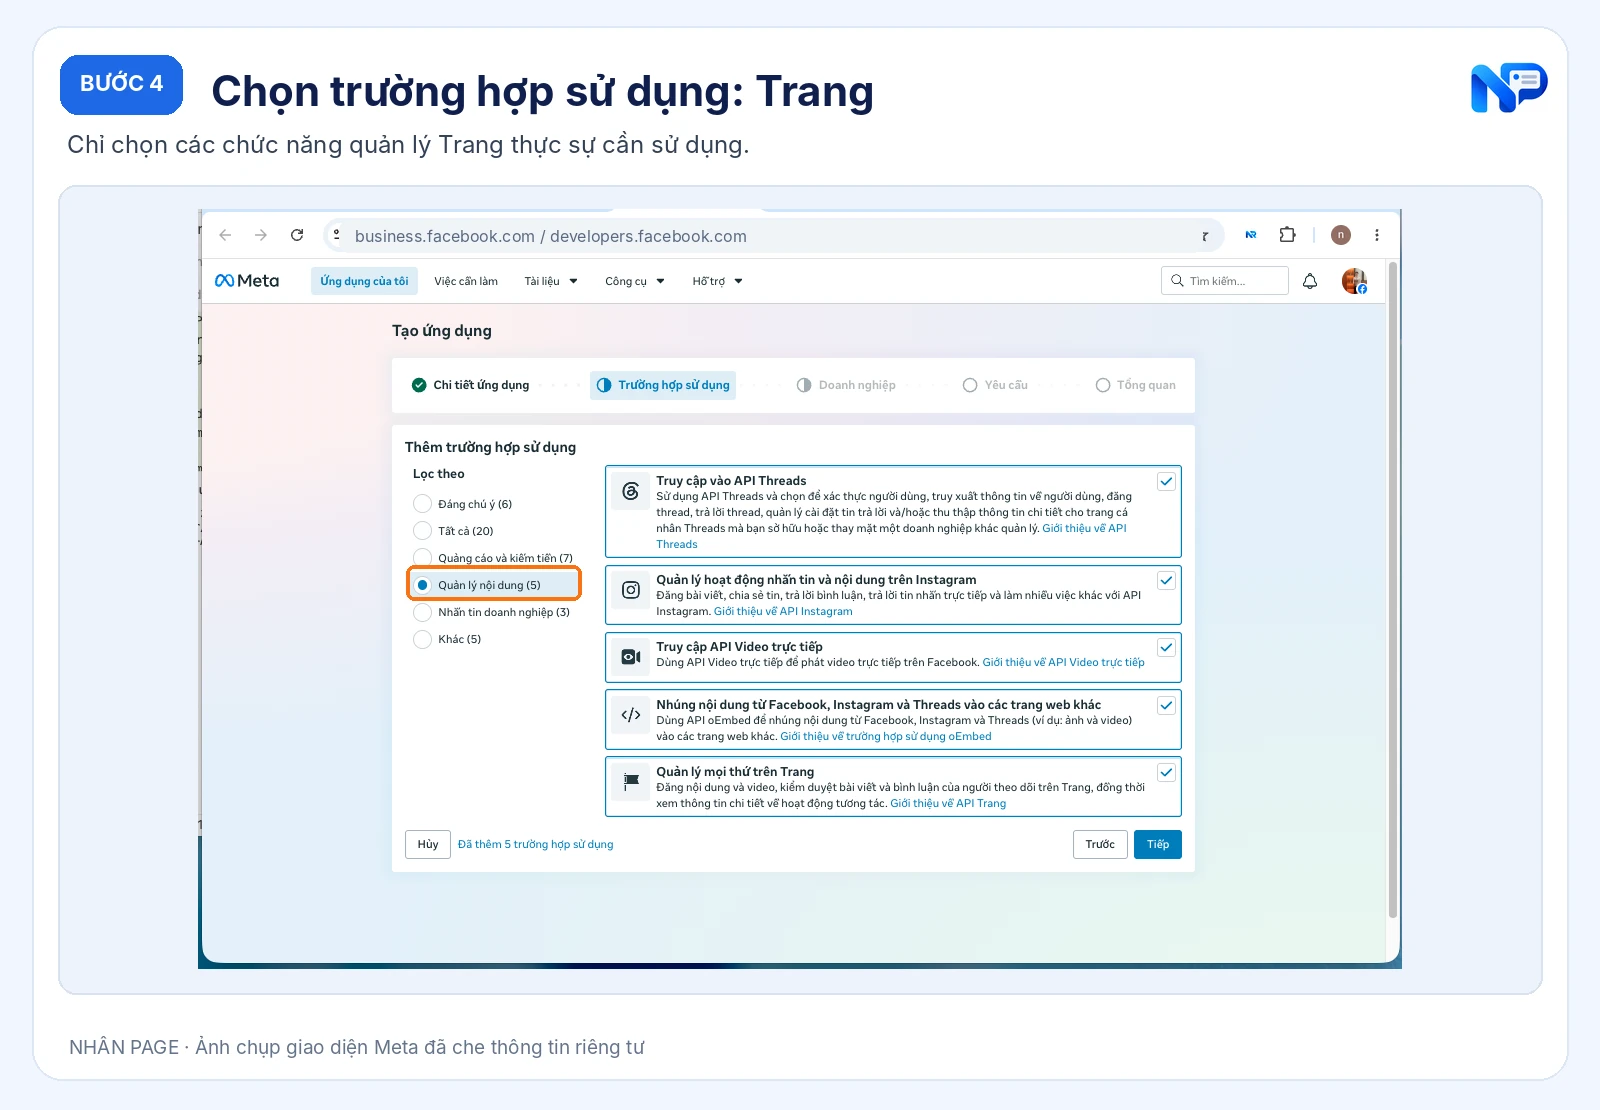Viewport: 1600px width, 1110px height.
Task: Click the live video camera icon
Action: point(631,657)
